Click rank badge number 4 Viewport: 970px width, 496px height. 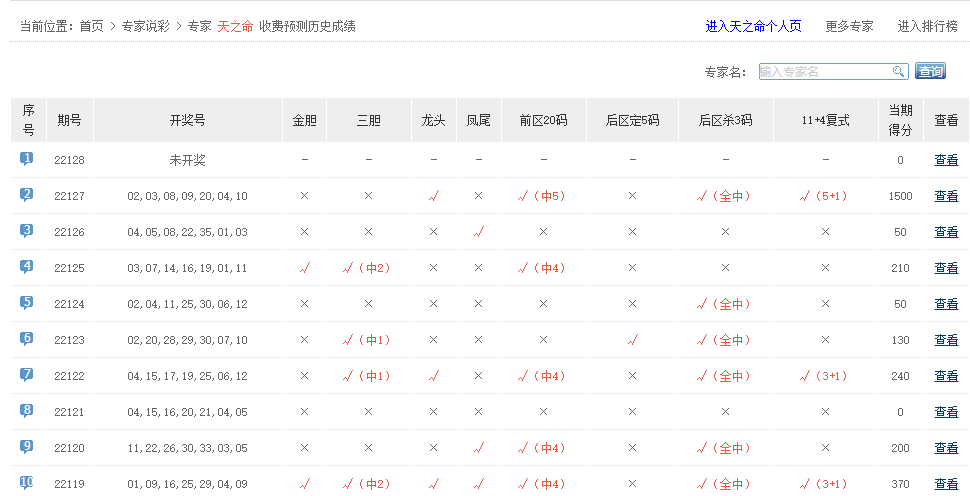pos(27,267)
